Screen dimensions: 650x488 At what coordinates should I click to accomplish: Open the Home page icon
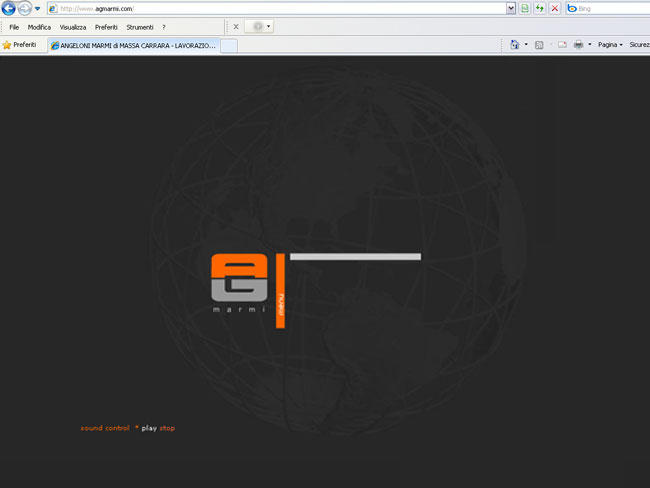515,45
